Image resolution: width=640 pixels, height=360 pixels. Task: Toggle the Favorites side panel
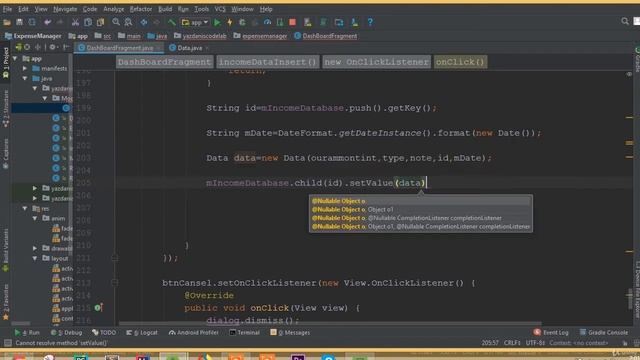[6, 302]
